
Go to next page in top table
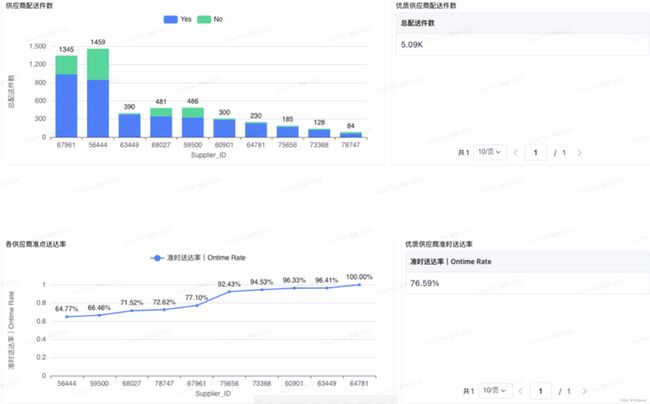(579, 152)
